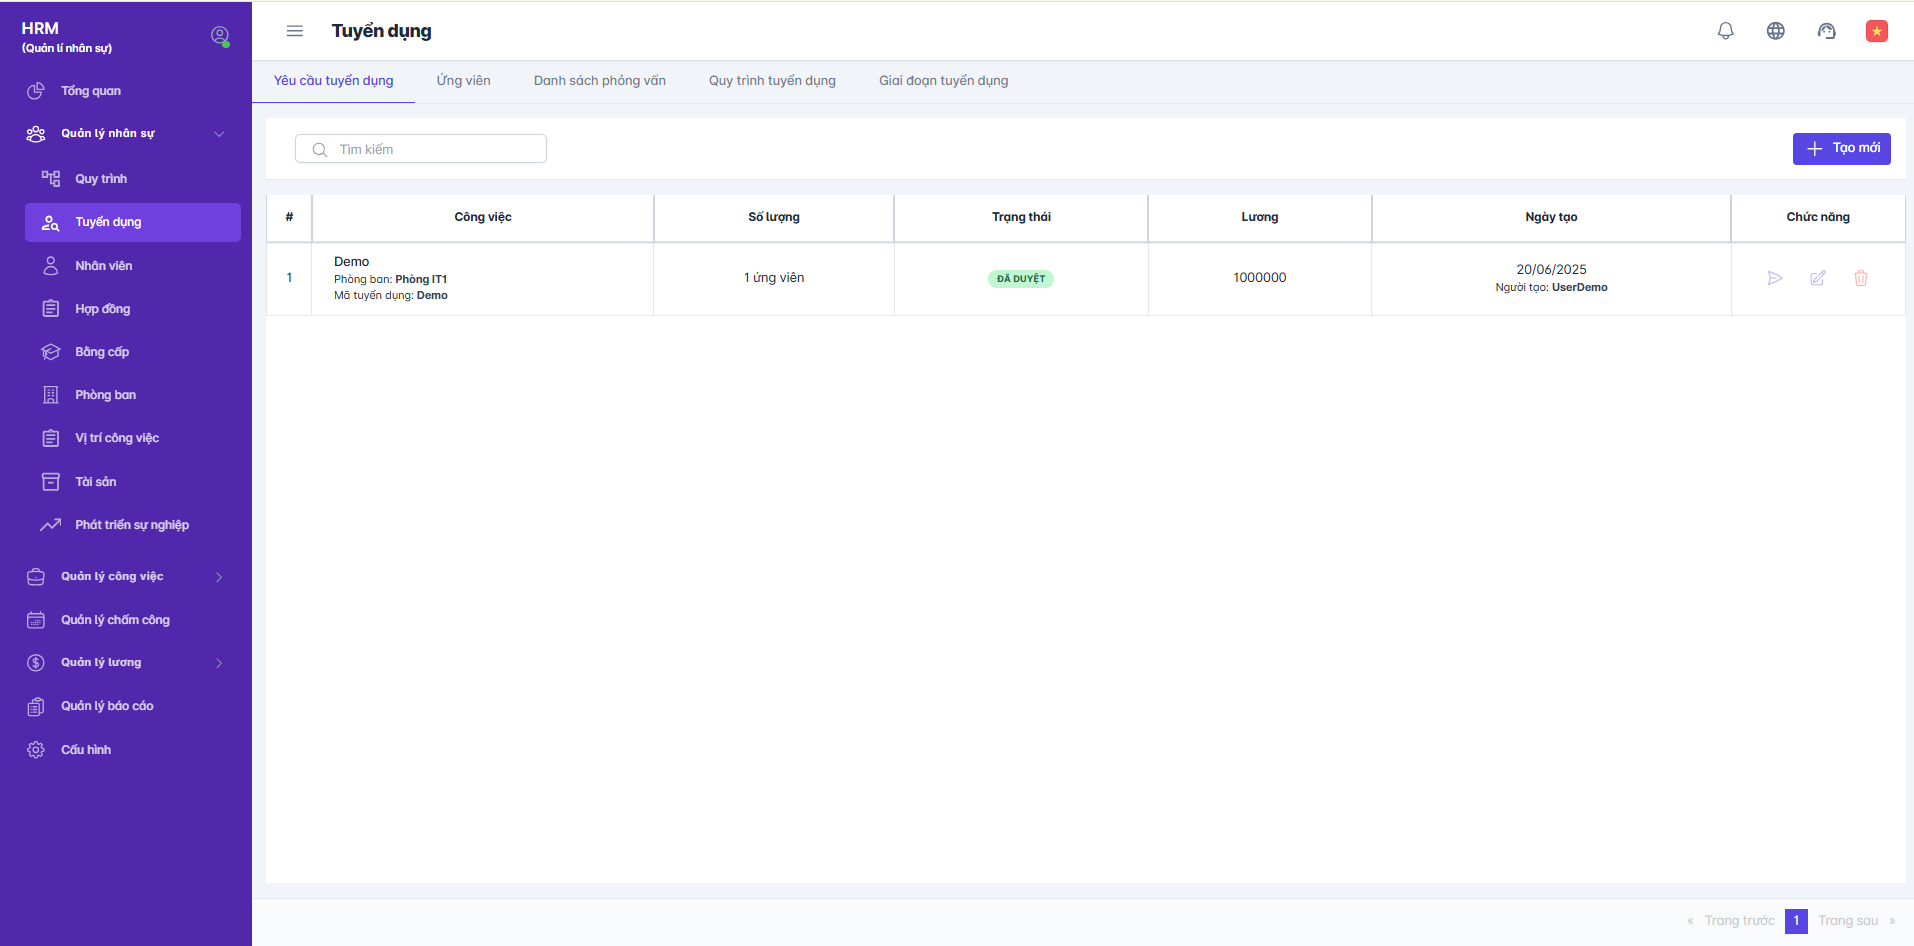Toggle the hamburger sidebar menu
This screenshot has width=1914, height=946.
294,31
